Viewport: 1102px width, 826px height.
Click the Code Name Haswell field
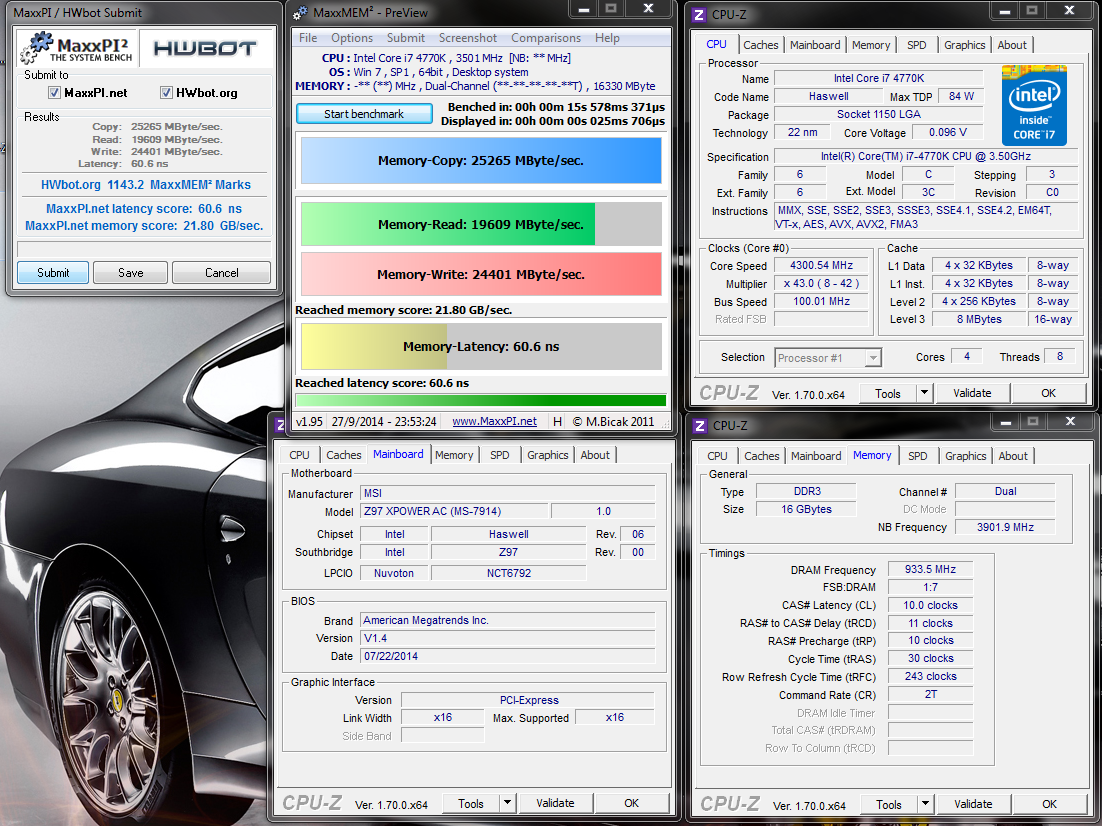tap(829, 96)
